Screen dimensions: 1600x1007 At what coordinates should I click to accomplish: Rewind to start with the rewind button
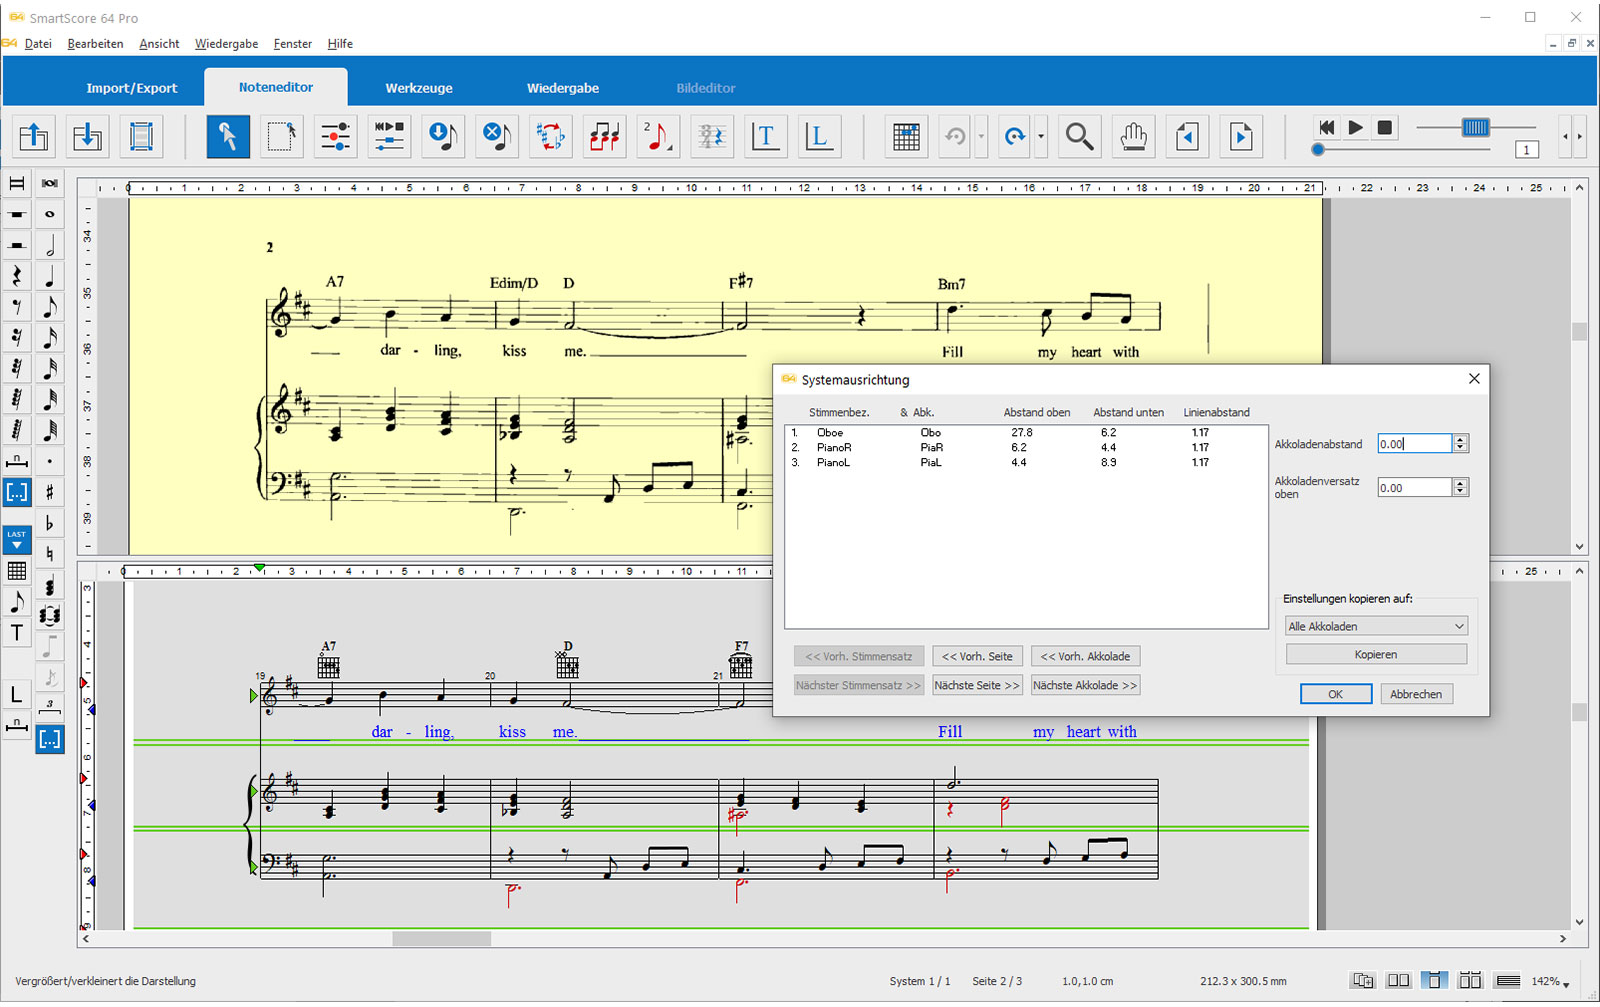(x=1327, y=127)
